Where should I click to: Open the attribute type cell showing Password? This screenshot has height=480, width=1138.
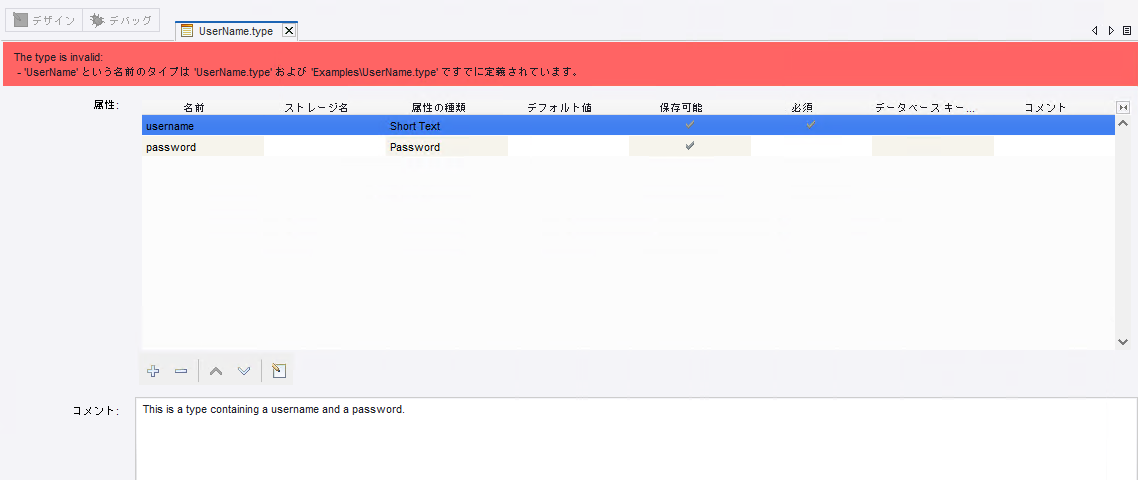446,147
